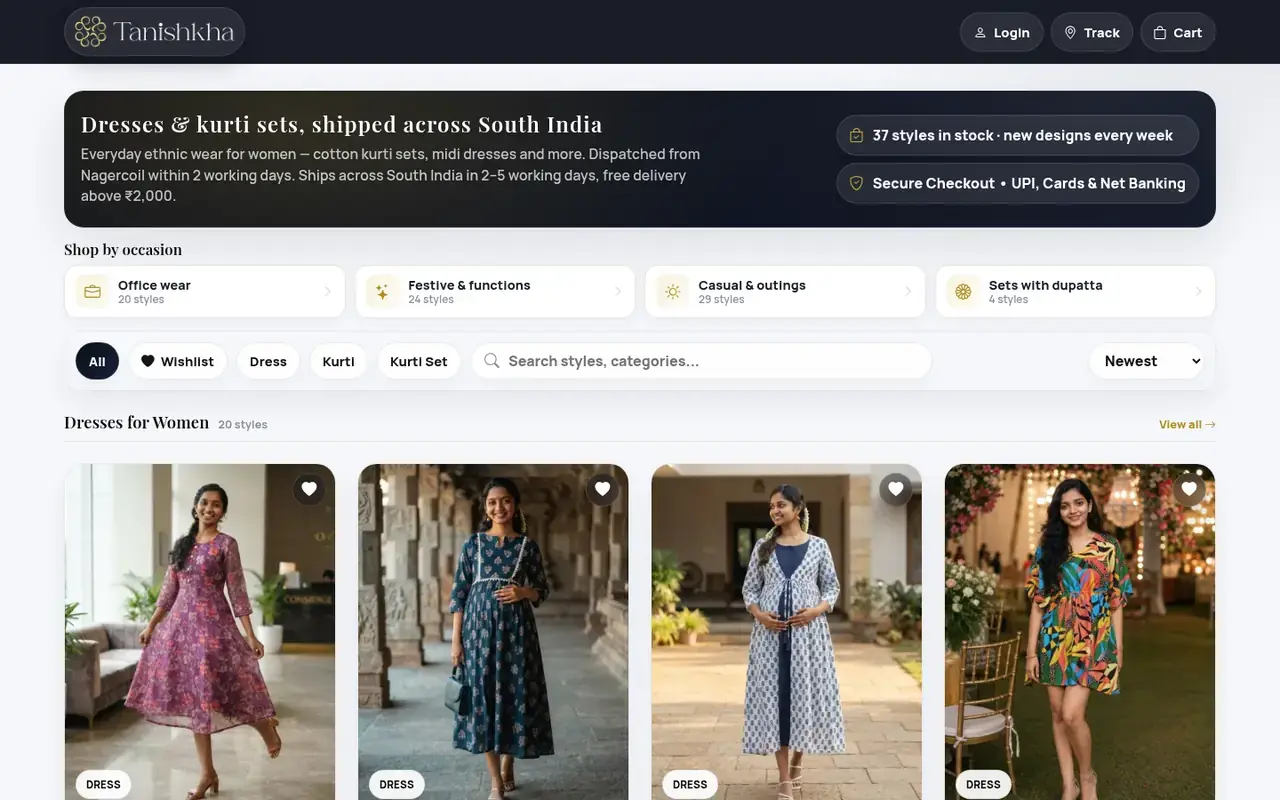Click the Tanishkha brand name
Image resolution: width=1280 pixels, height=800 pixels.
coord(173,32)
